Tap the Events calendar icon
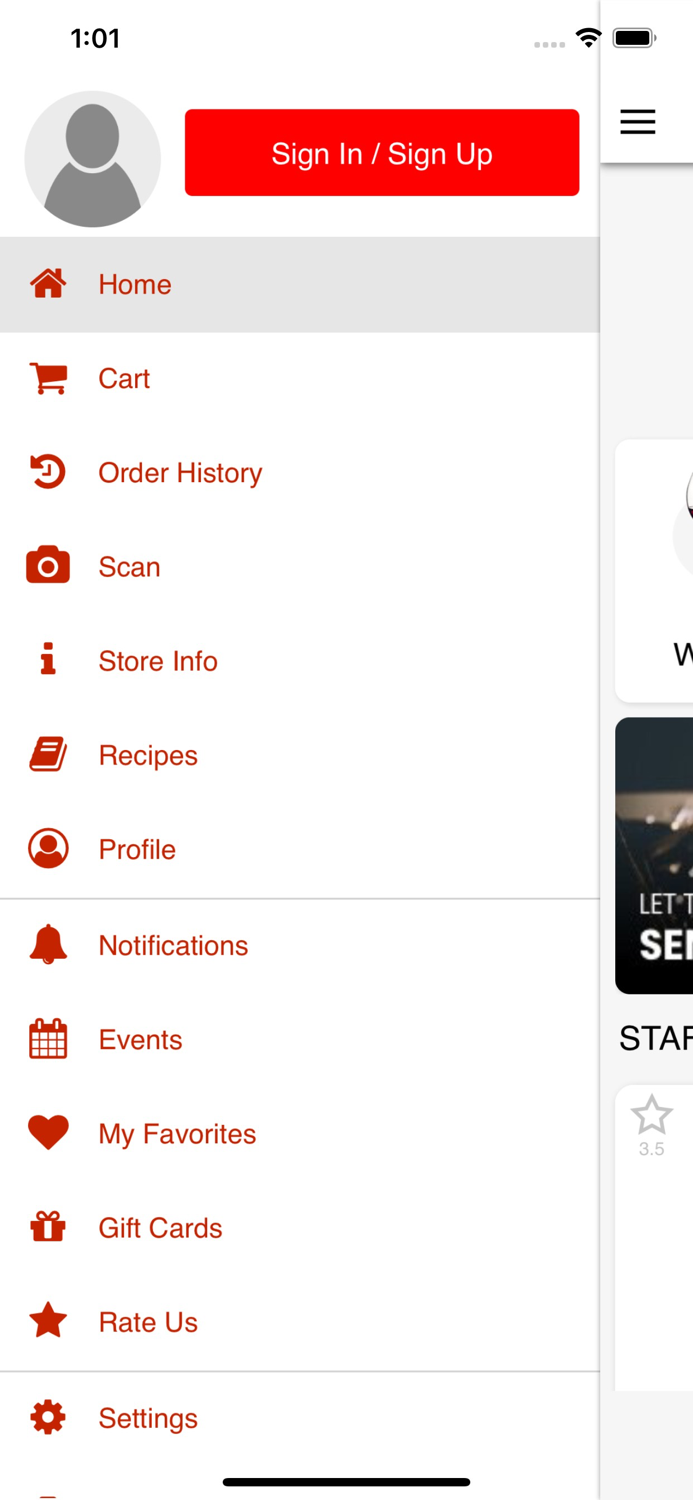 click(48, 1039)
